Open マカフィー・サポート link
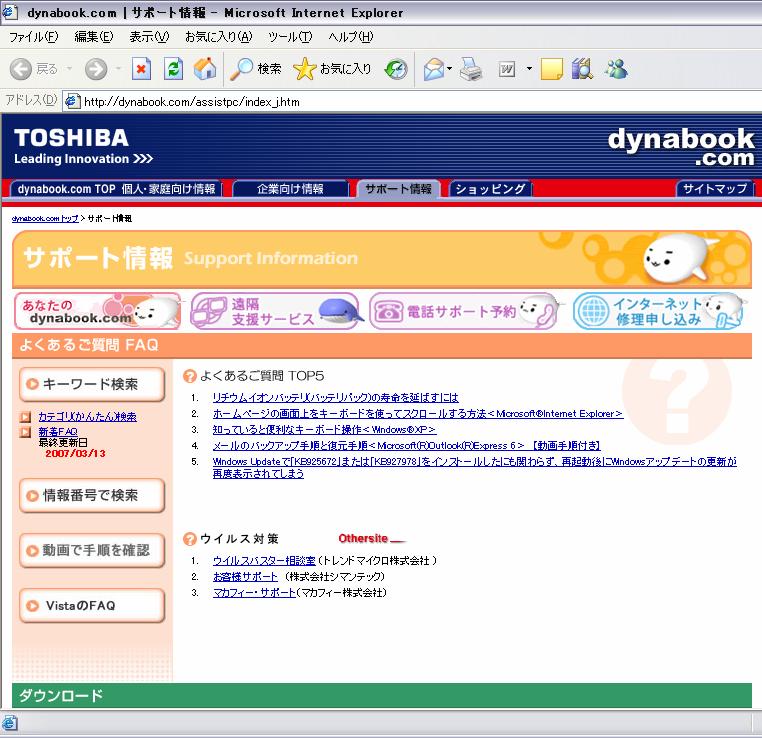The height and width of the screenshot is (738, 762). pos(254,593)
